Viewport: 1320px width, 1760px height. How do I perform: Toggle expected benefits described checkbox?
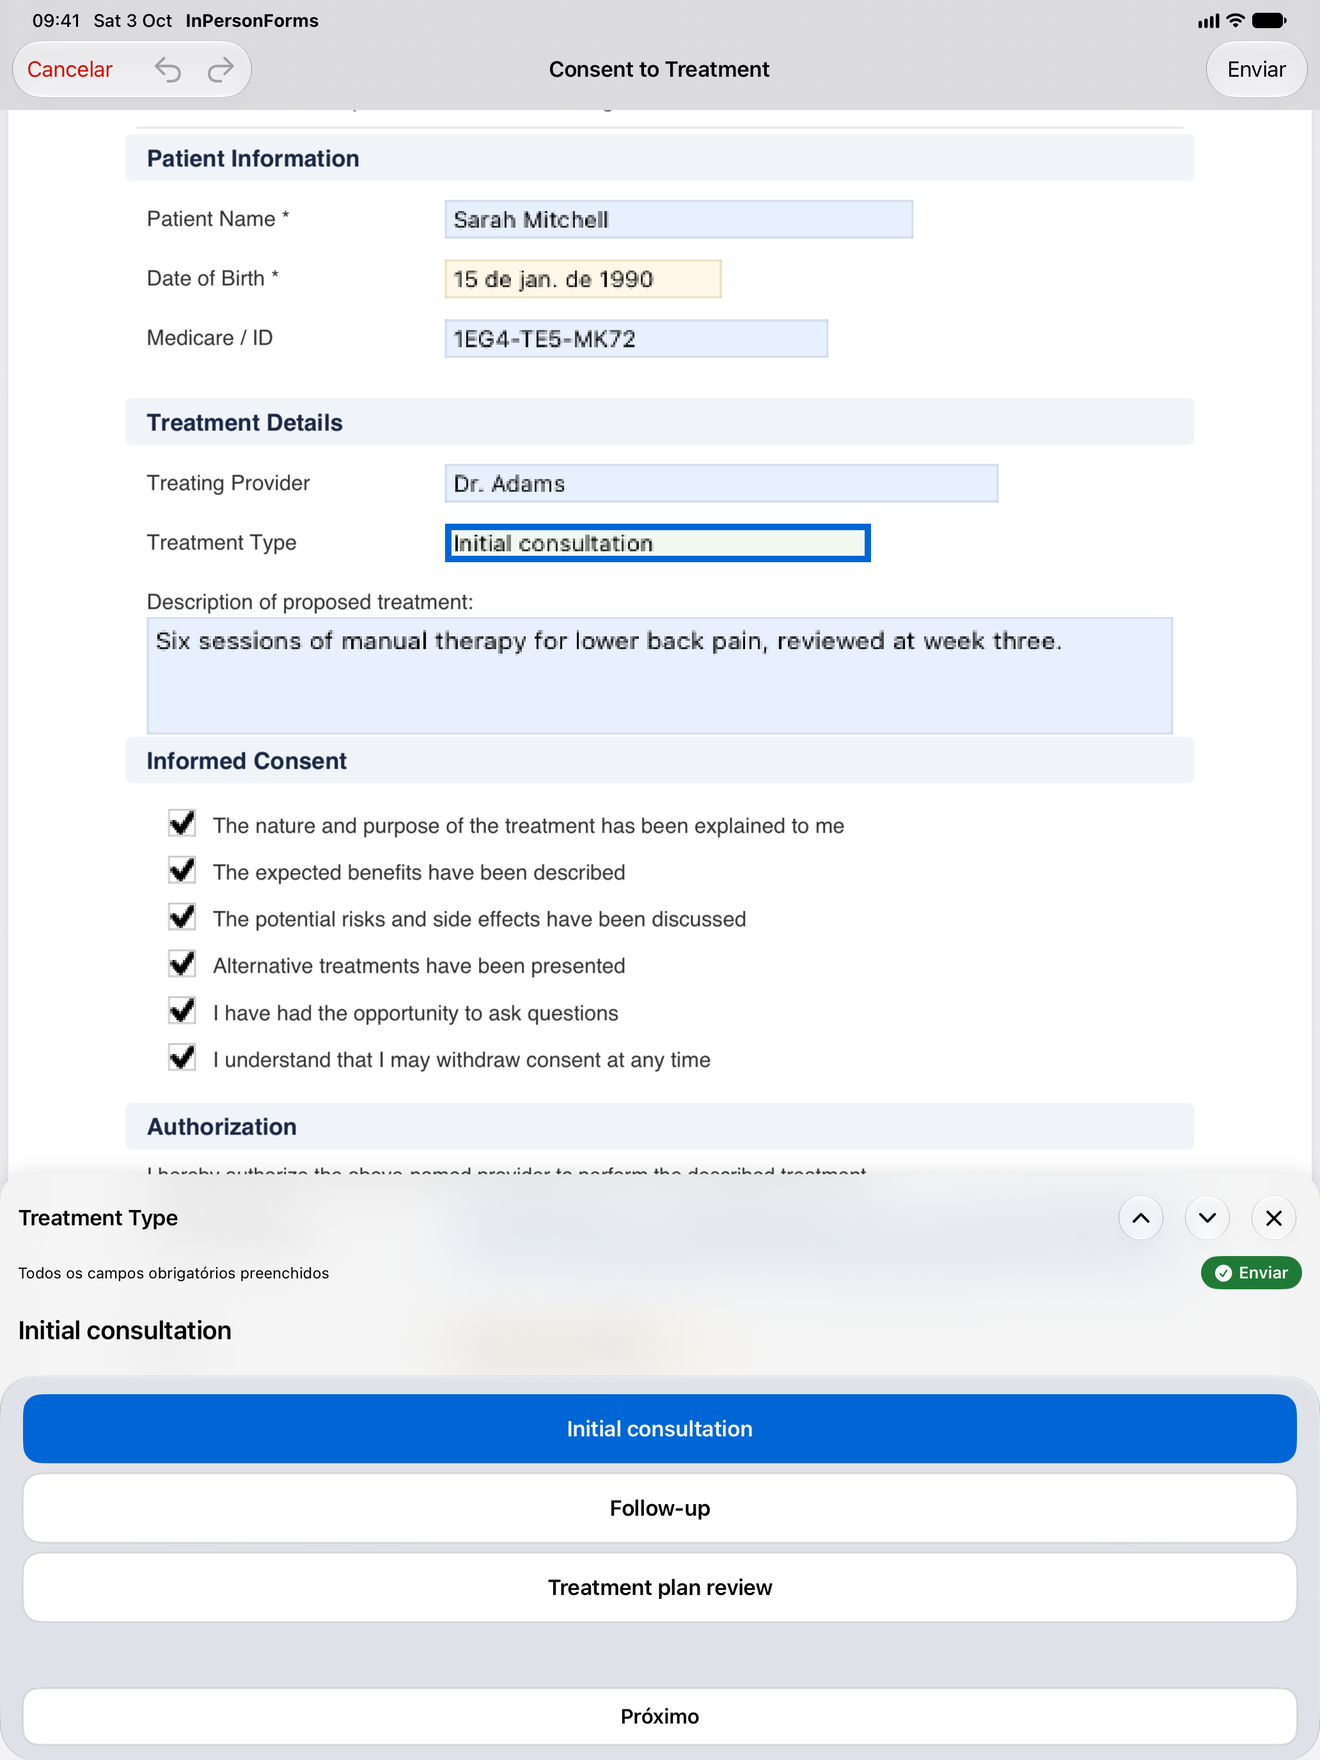click(182, 871)
